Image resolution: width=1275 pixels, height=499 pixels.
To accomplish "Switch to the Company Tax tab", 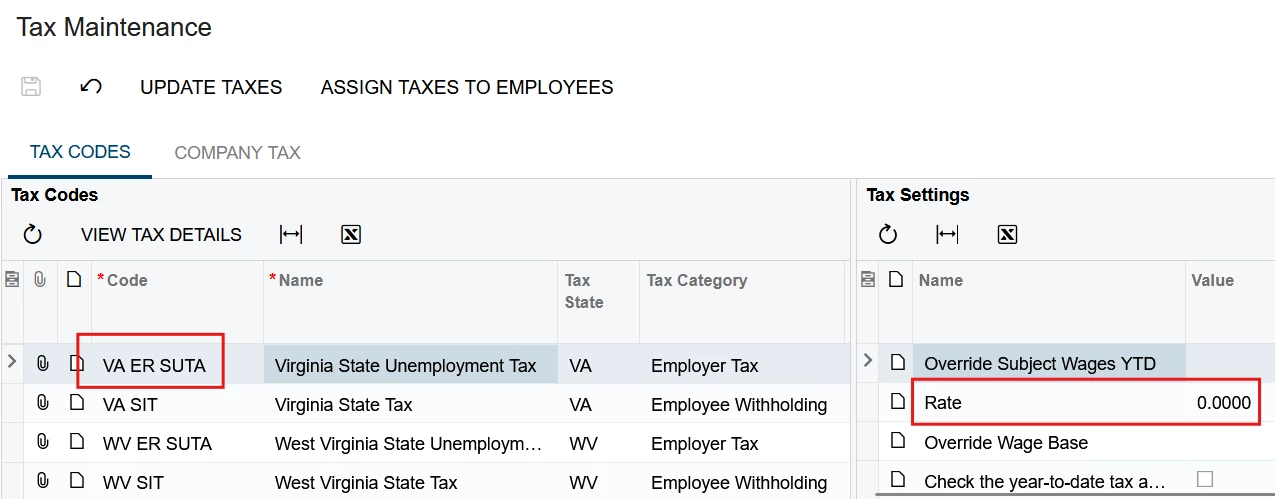I will point(238,153).
